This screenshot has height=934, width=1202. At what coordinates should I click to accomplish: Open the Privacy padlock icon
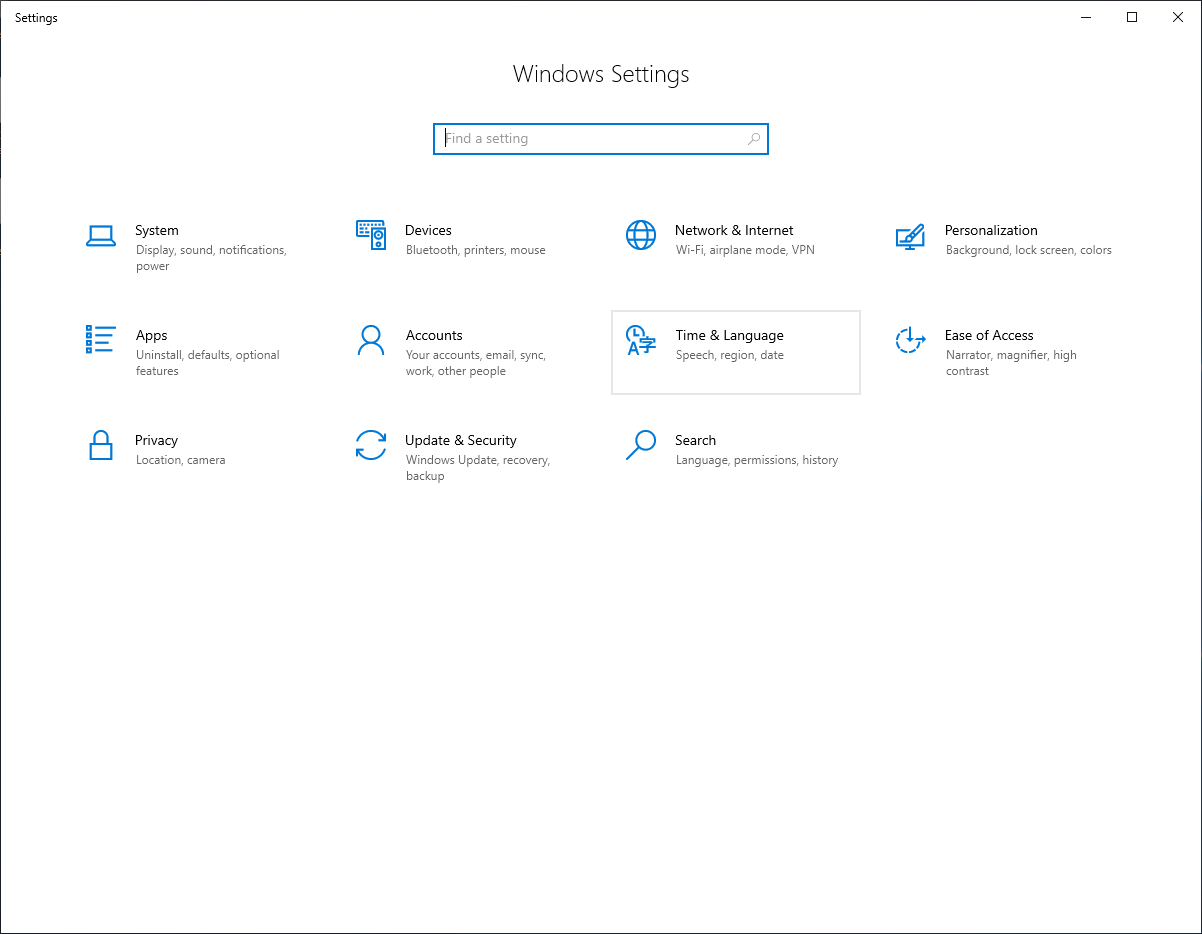click(101, 445)
